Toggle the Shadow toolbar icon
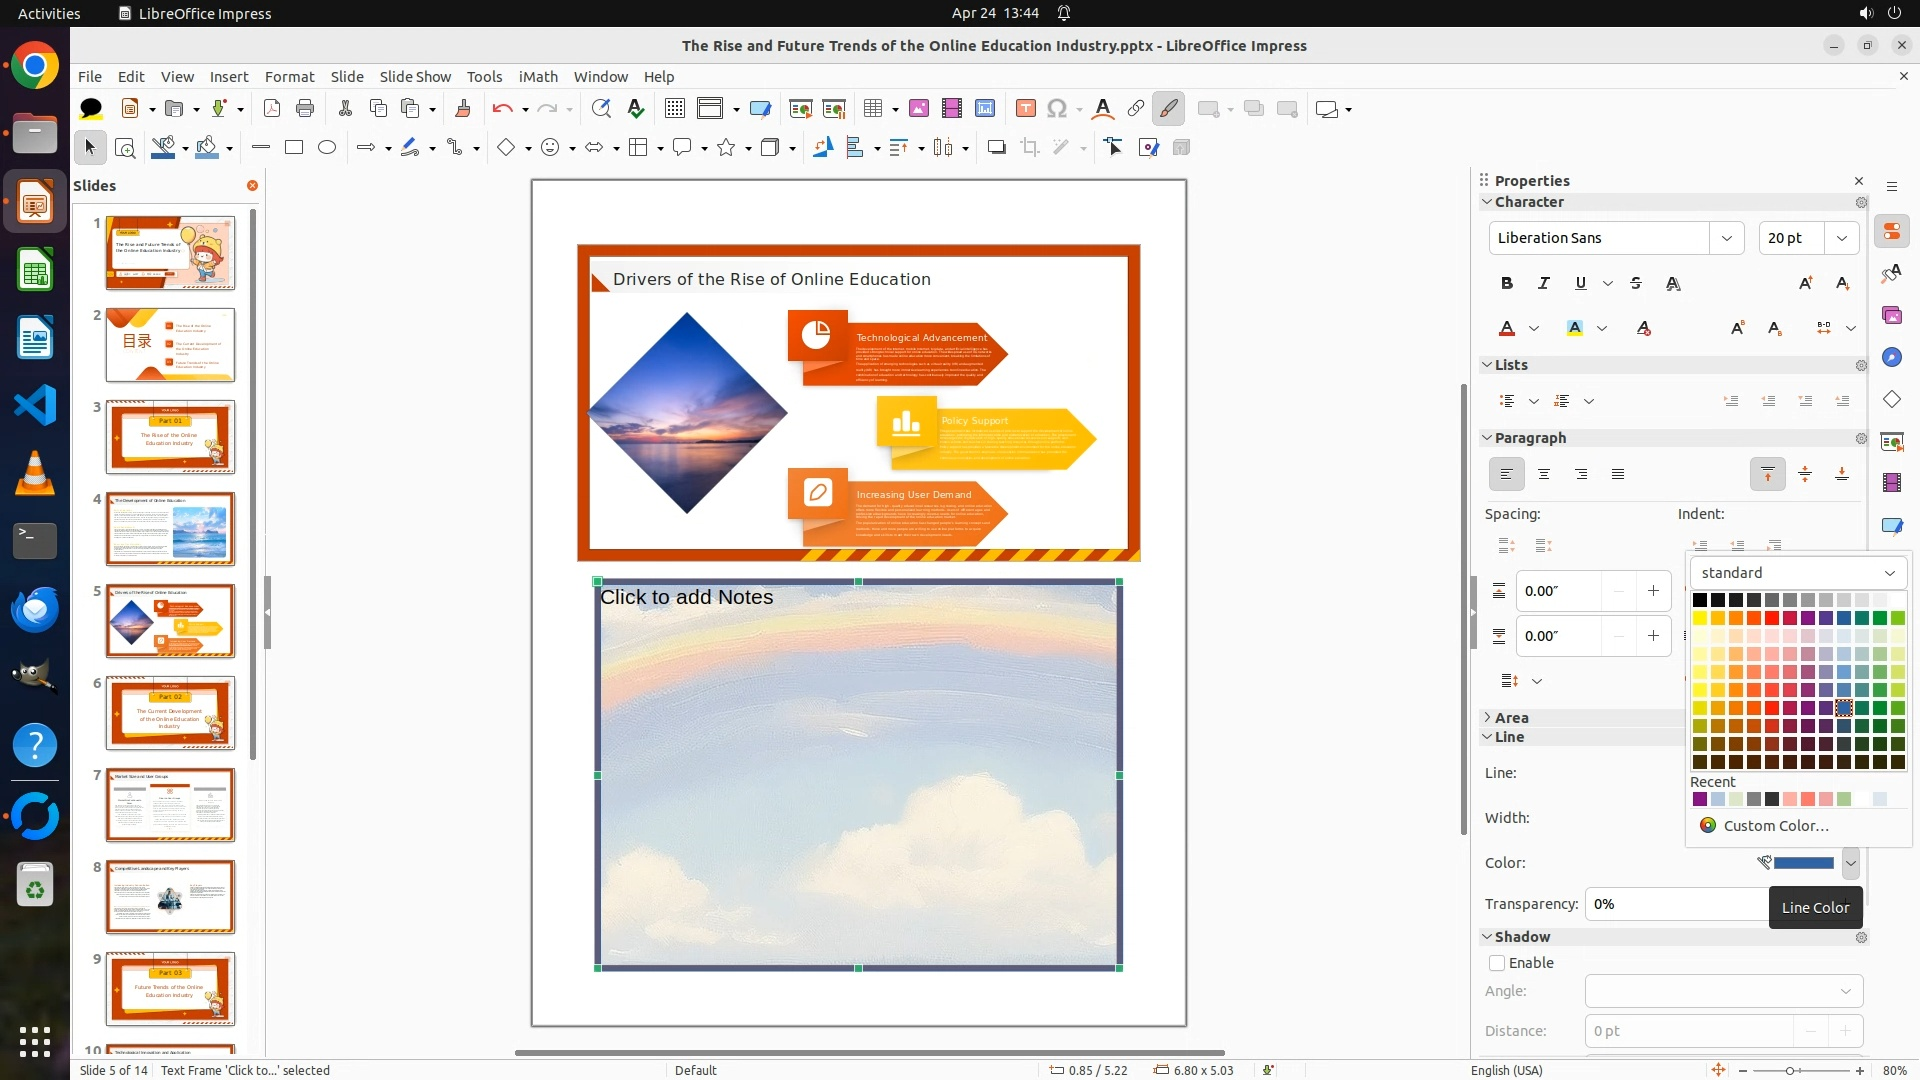This screenshot has height=1080, width=1920. point(996,147)
